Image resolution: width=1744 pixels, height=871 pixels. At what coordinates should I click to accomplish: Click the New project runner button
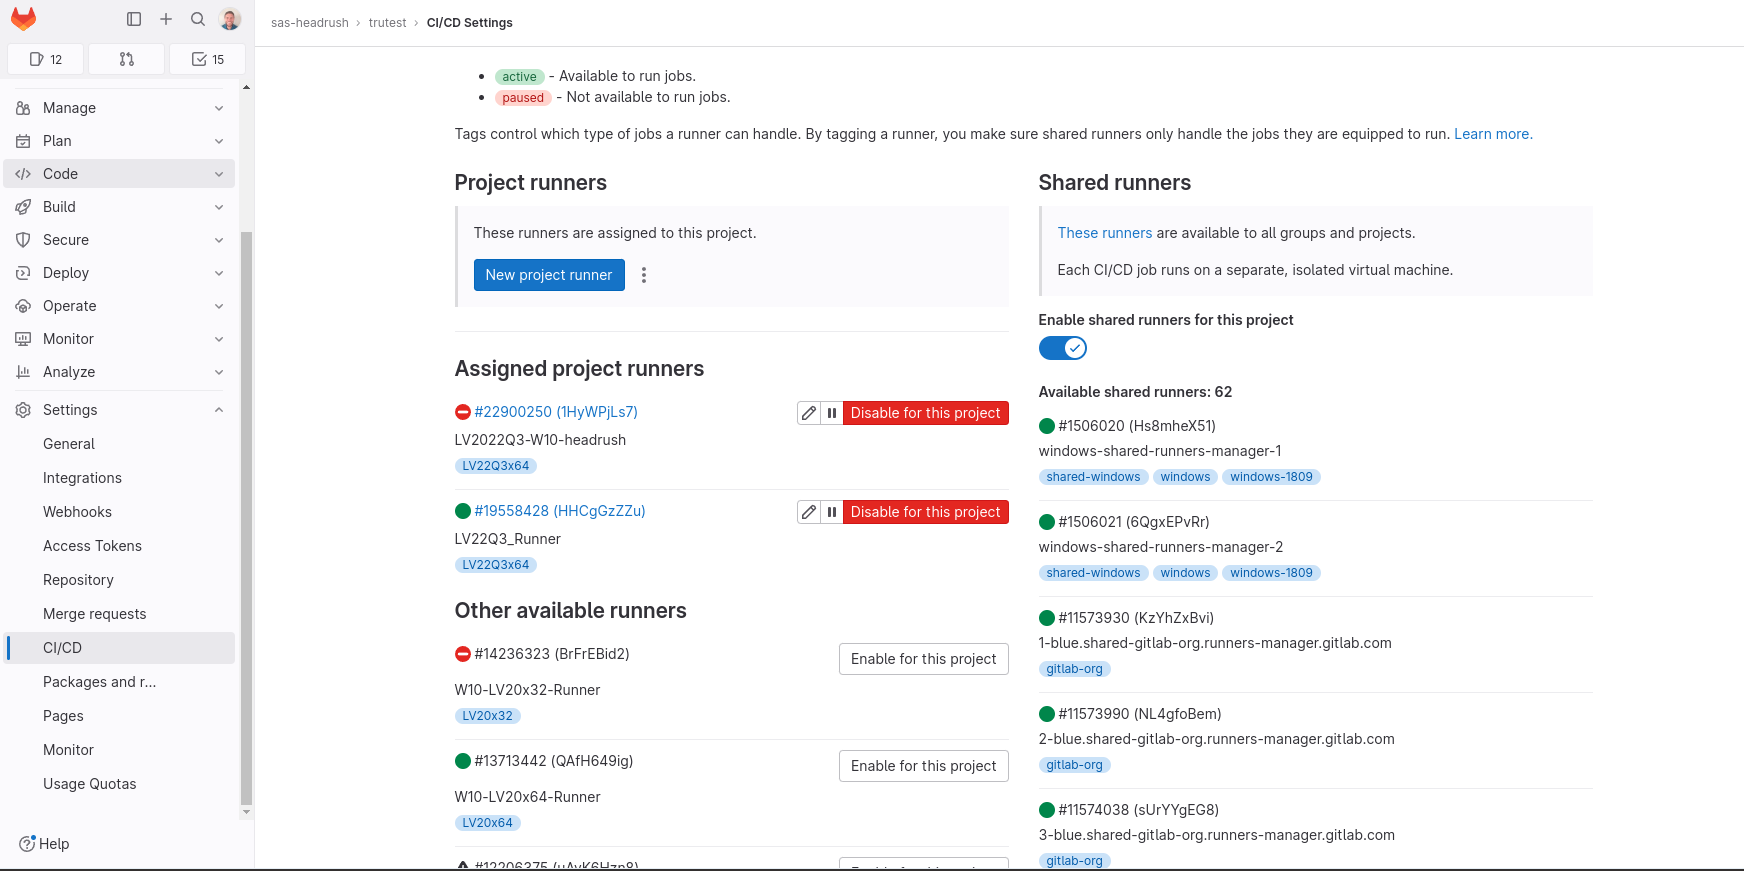549,275
